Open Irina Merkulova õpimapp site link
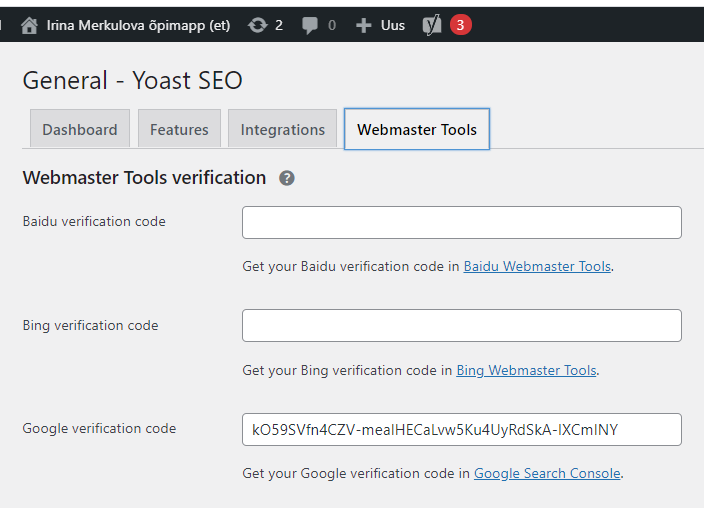The width and height of the screenshot is (704, 508). (x=138, y=25)
